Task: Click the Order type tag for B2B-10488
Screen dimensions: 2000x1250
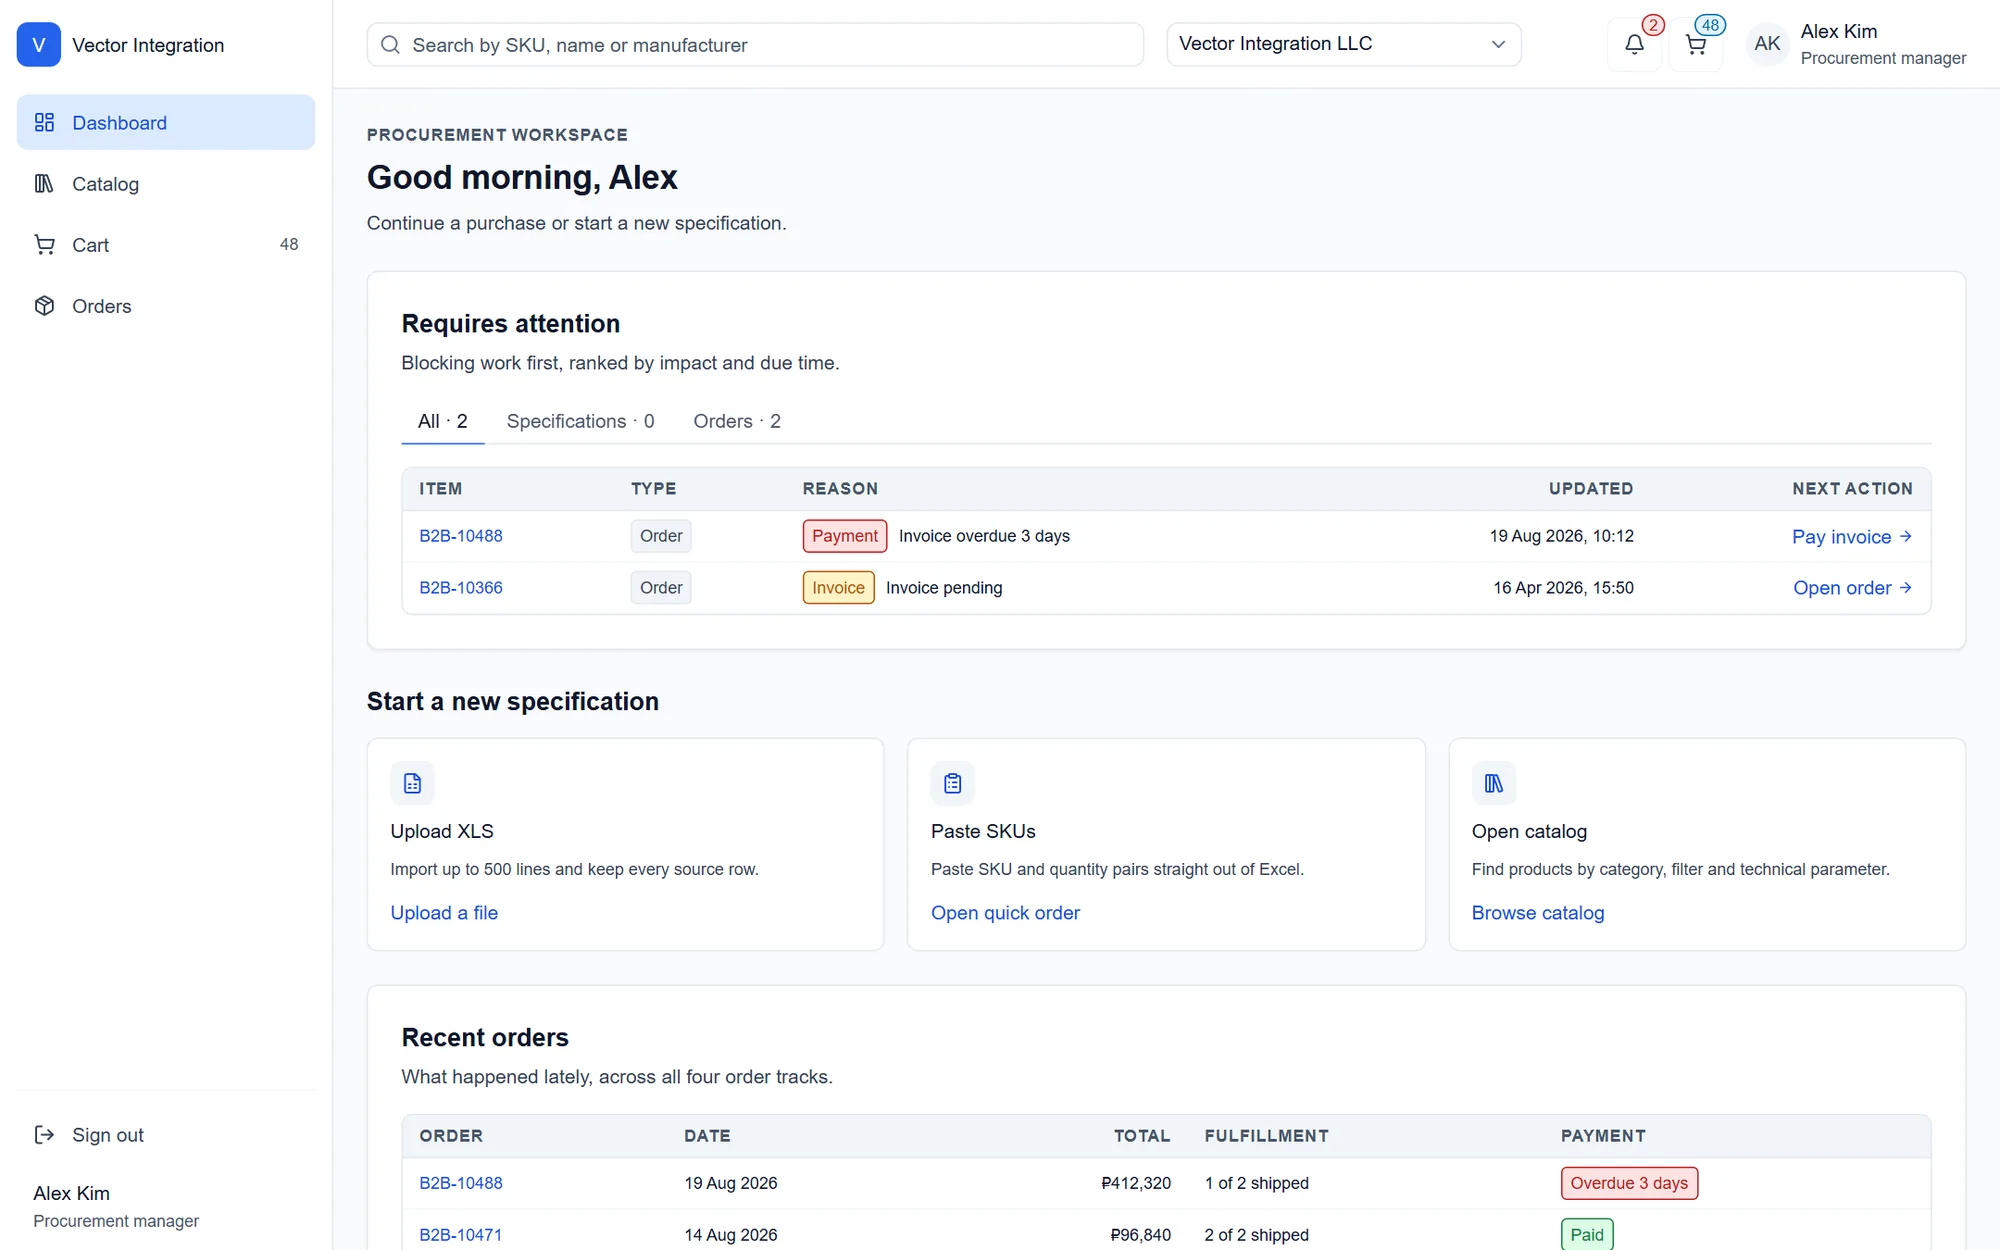Action: (661, 536)
